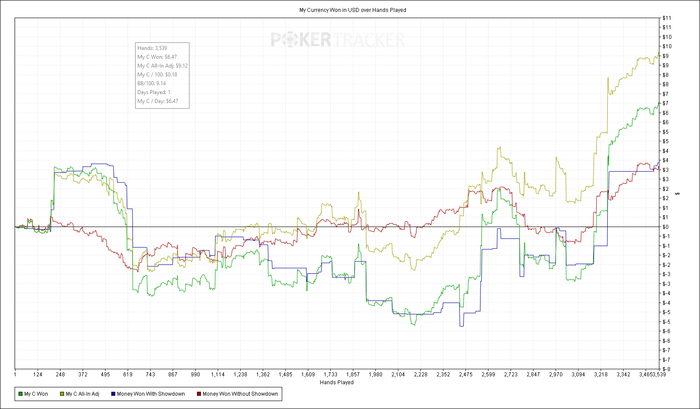Click the 'Hands Played' x-axis title
Image resolution: width=700 pixels, height=409 pixels.
337,383
